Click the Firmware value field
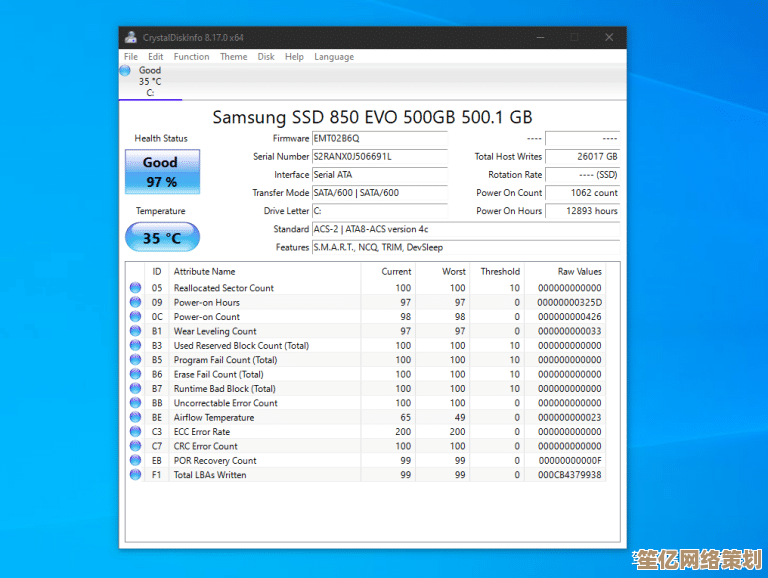Viewport: 768px width, 578px height. 379,139
